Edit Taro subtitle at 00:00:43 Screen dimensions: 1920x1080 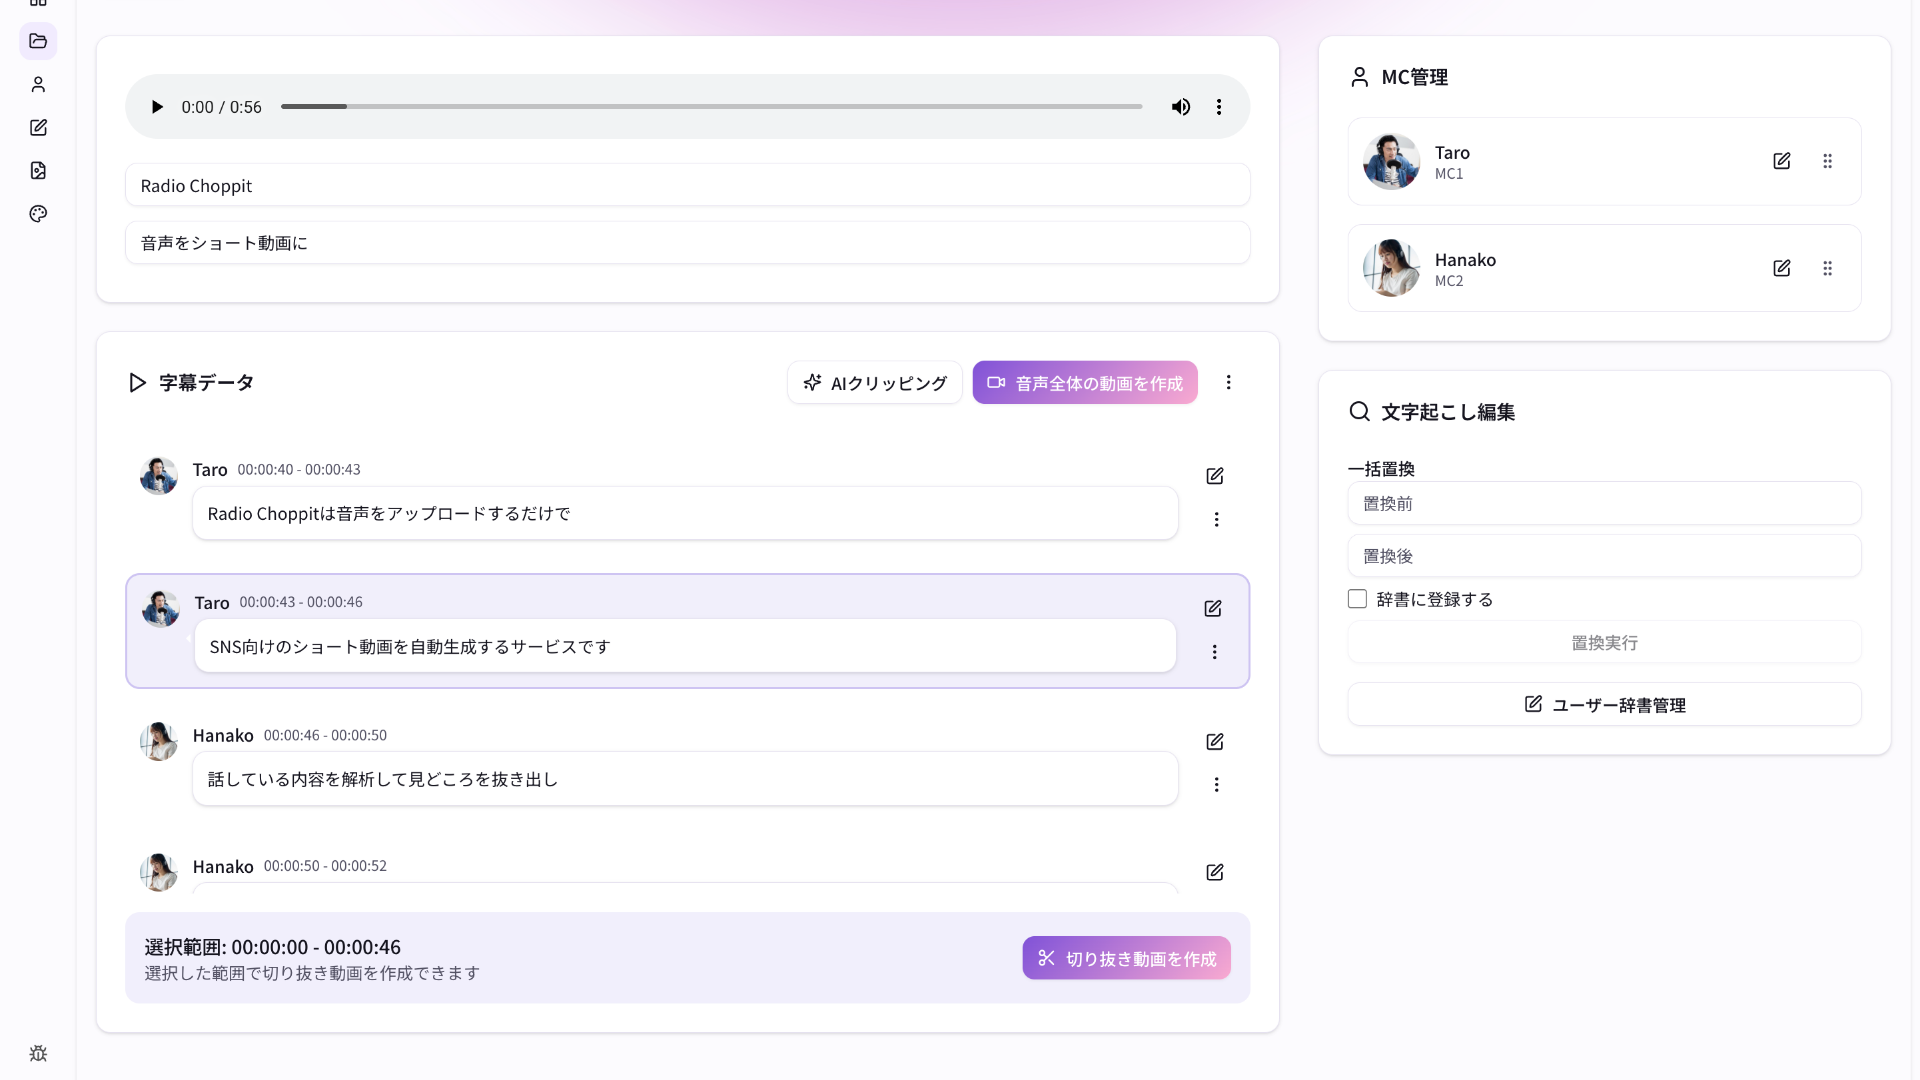(x=1213, y=609)
